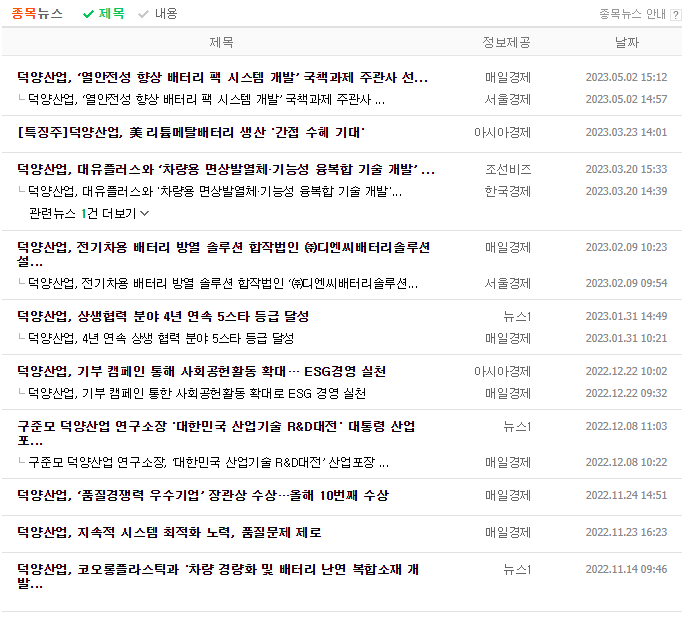Viewport: 689px width, 621px height.
Task: Click the 종목뉴스 안내 question mark icon
Action: pyautogui.click(x=675, y=15)
